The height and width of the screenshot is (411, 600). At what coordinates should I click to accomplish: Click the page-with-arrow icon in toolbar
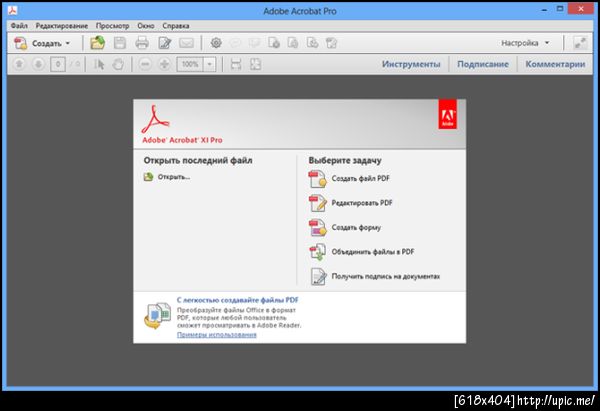[312, 43]
